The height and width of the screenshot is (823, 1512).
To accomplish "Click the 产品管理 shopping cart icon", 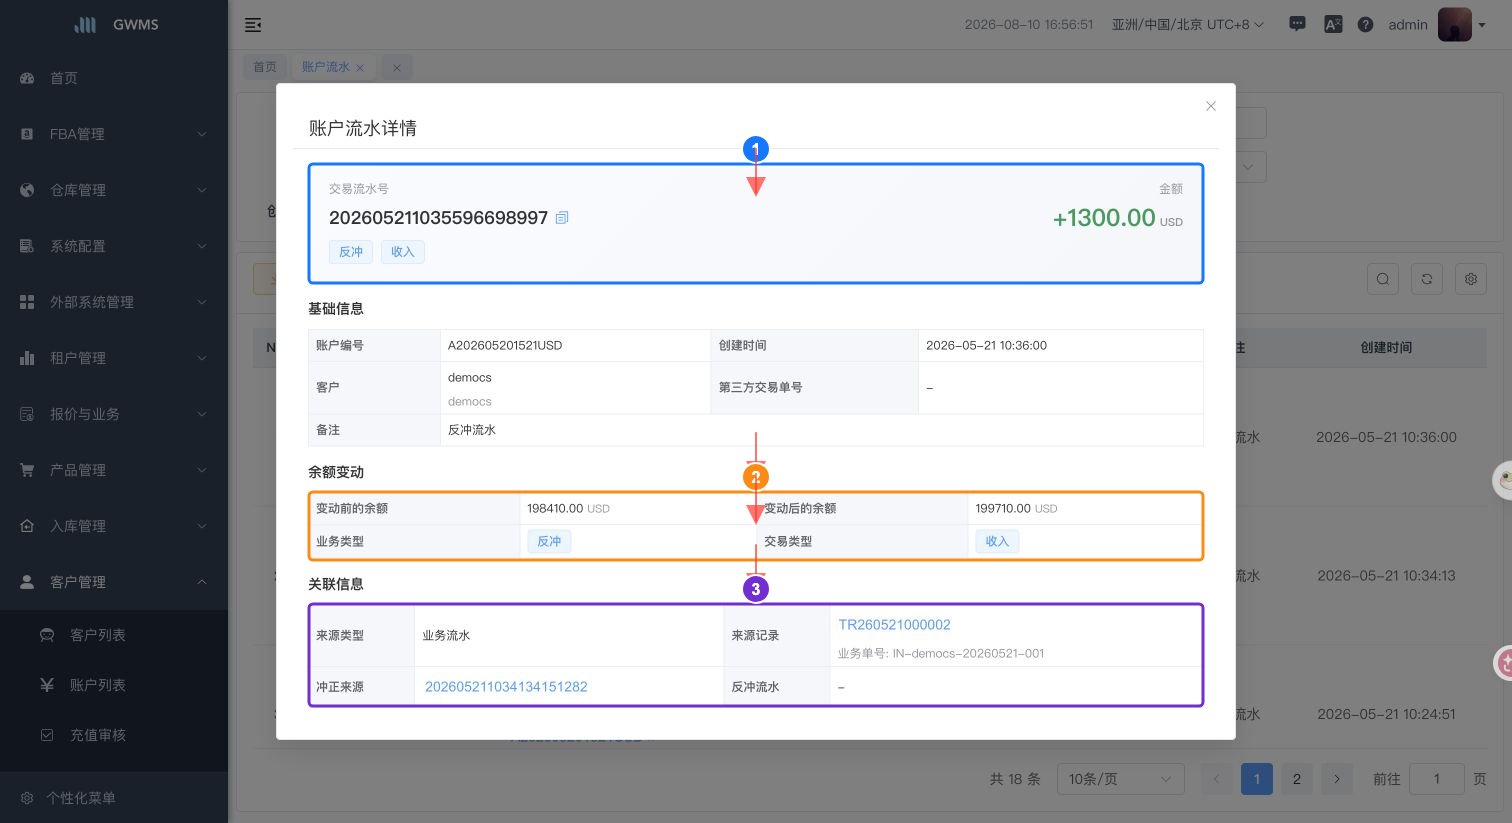I will [x=27, y=470].
